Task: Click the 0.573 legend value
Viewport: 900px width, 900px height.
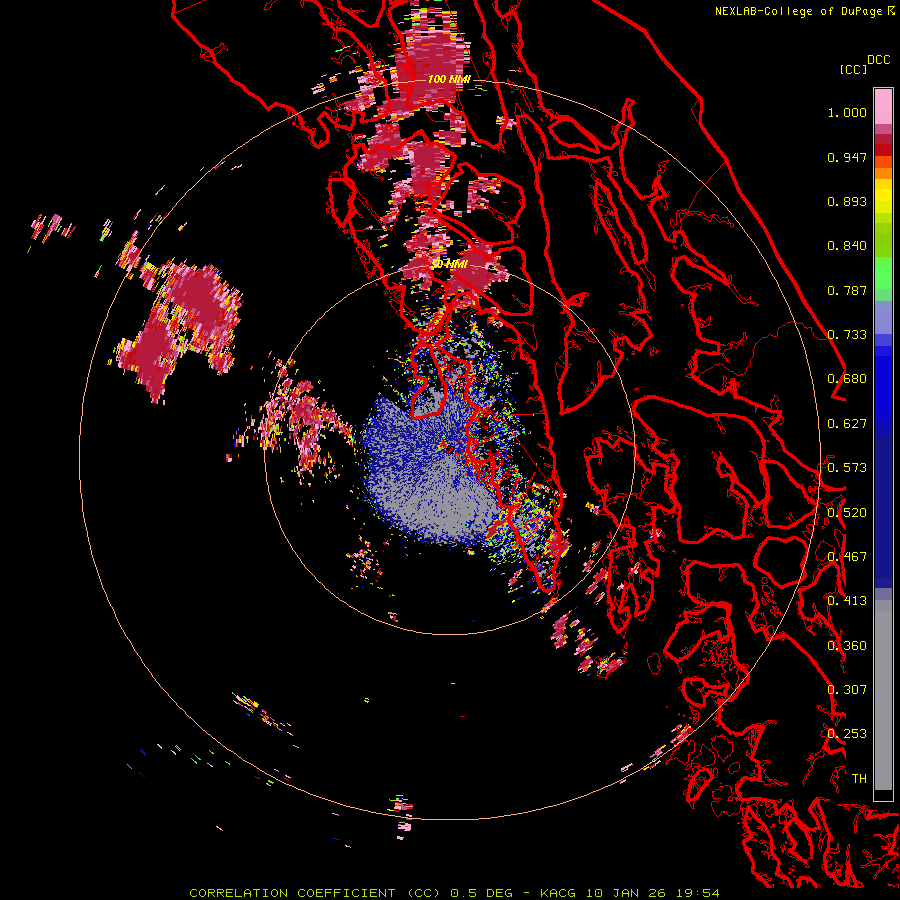Action: pos(847,468)
